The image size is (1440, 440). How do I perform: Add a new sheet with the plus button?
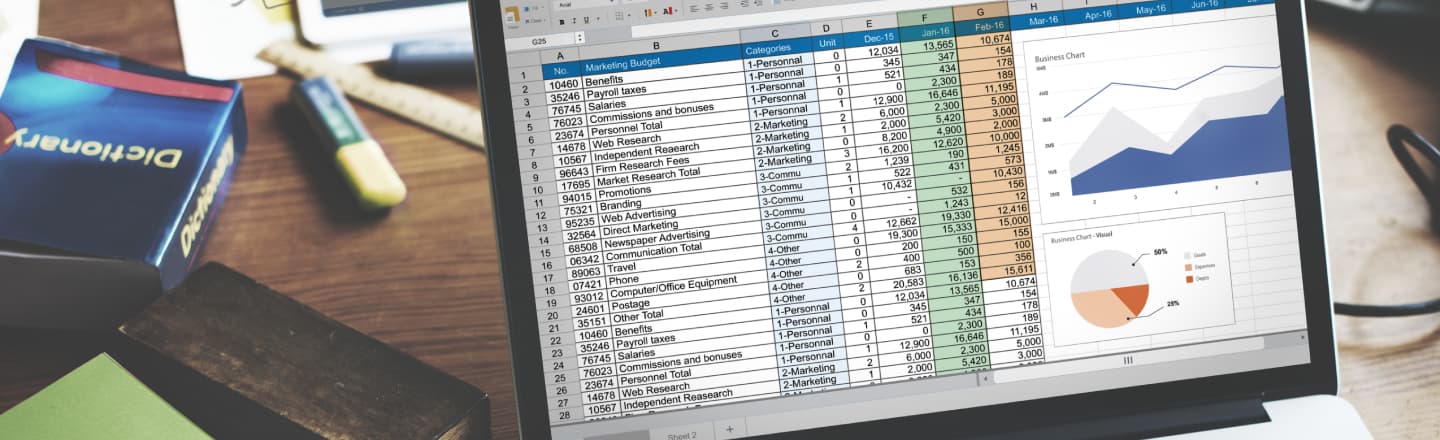(729, 429)
